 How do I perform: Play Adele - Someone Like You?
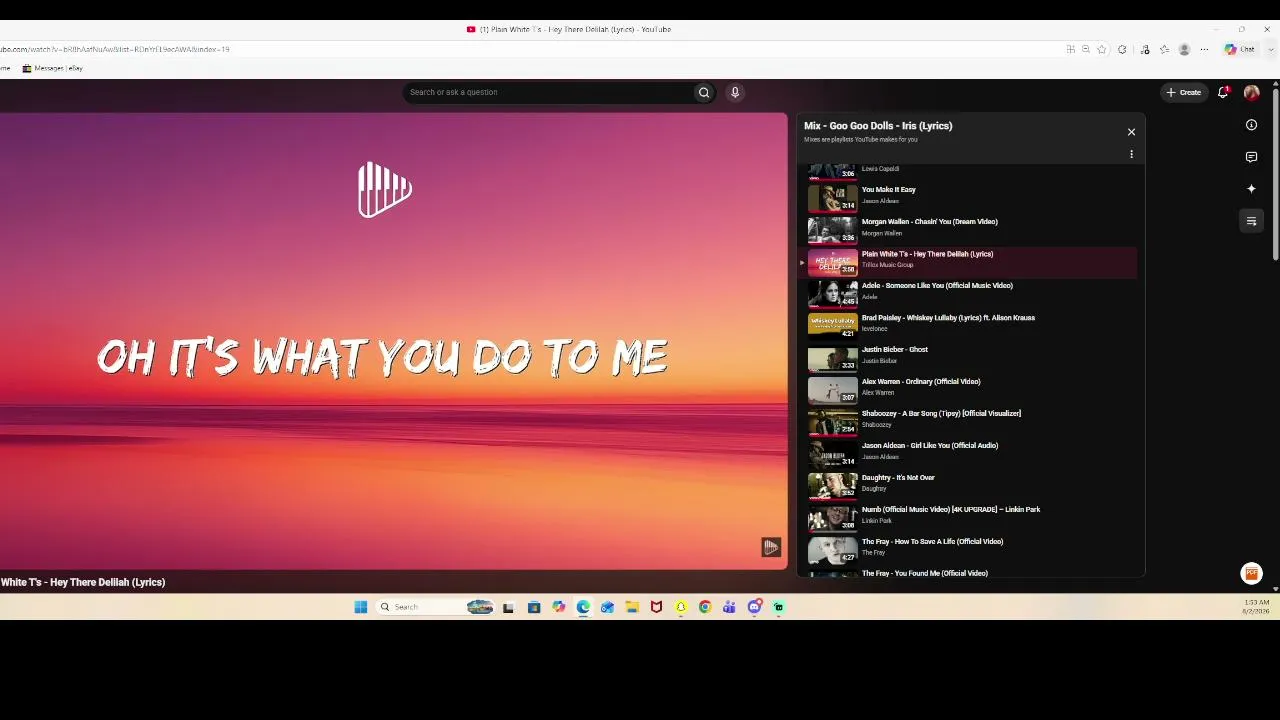tap(970, 293)
